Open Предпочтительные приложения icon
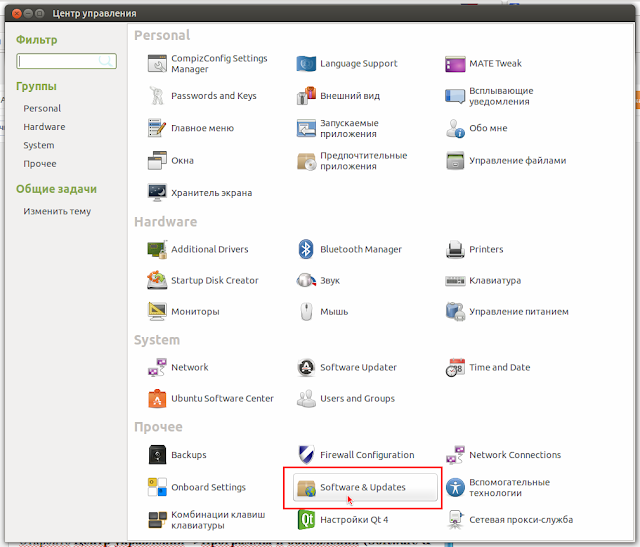640x547 pixels. 306,161
